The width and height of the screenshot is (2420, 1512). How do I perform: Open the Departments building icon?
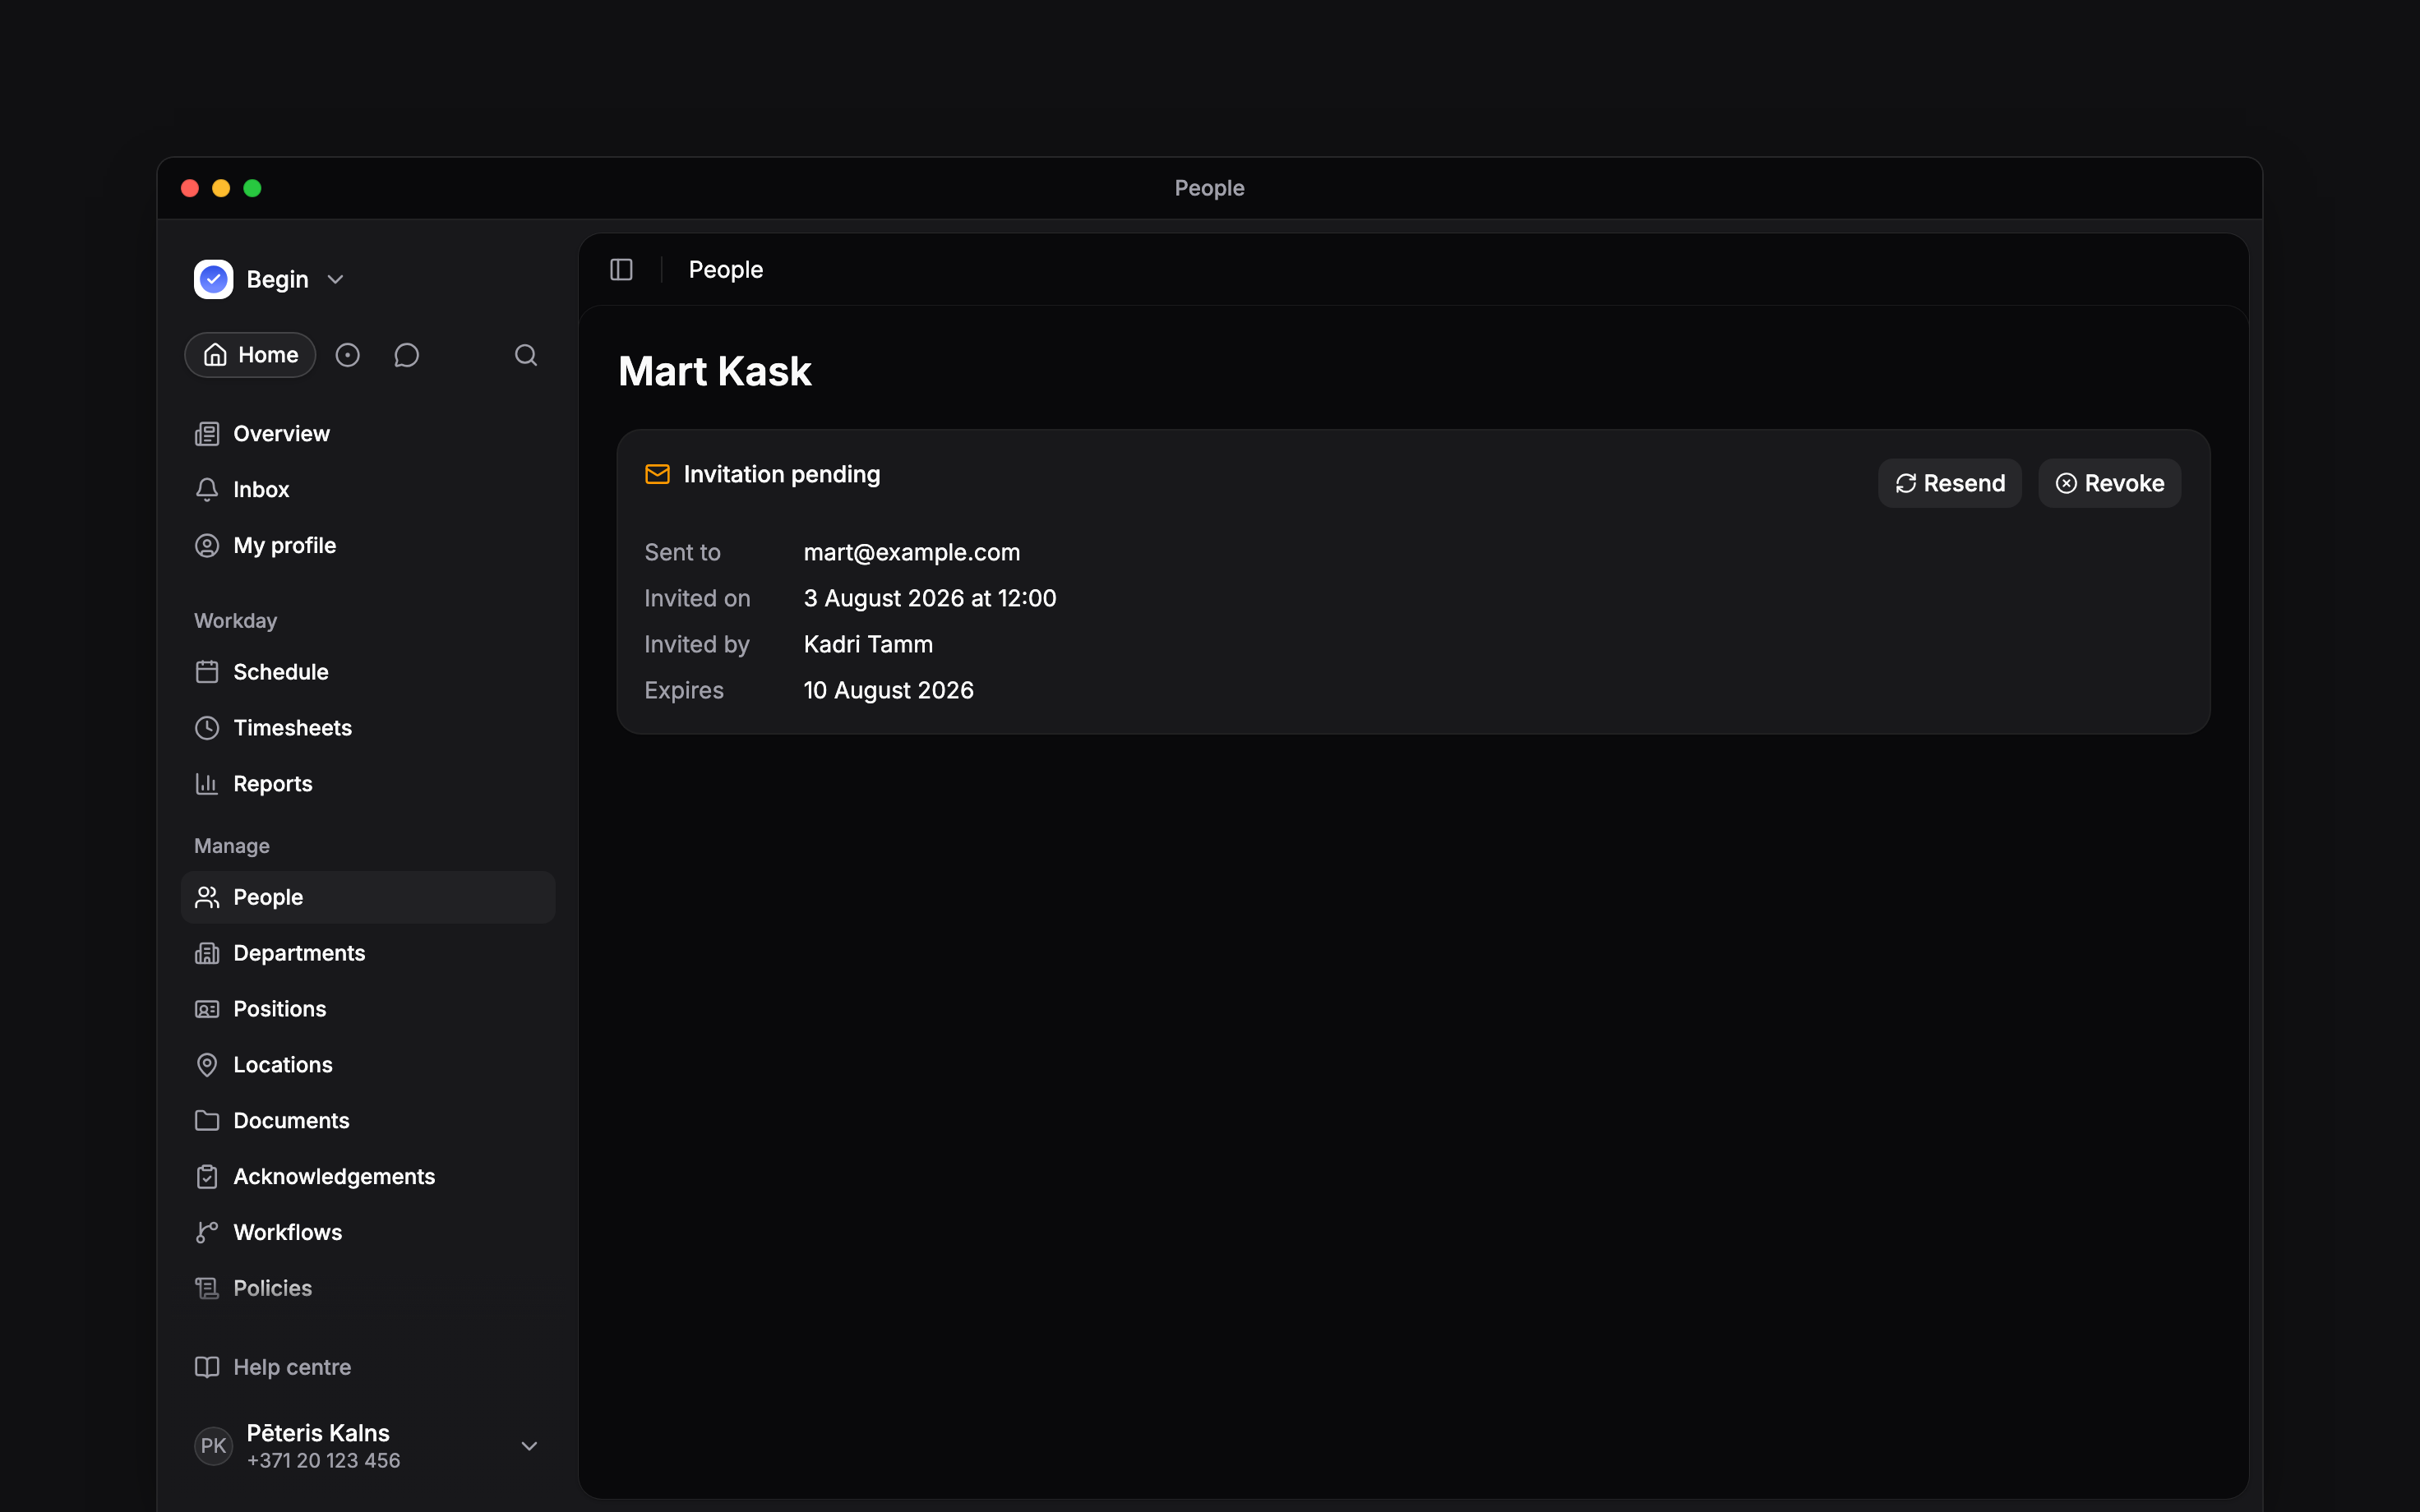click(x=207, y=953)
